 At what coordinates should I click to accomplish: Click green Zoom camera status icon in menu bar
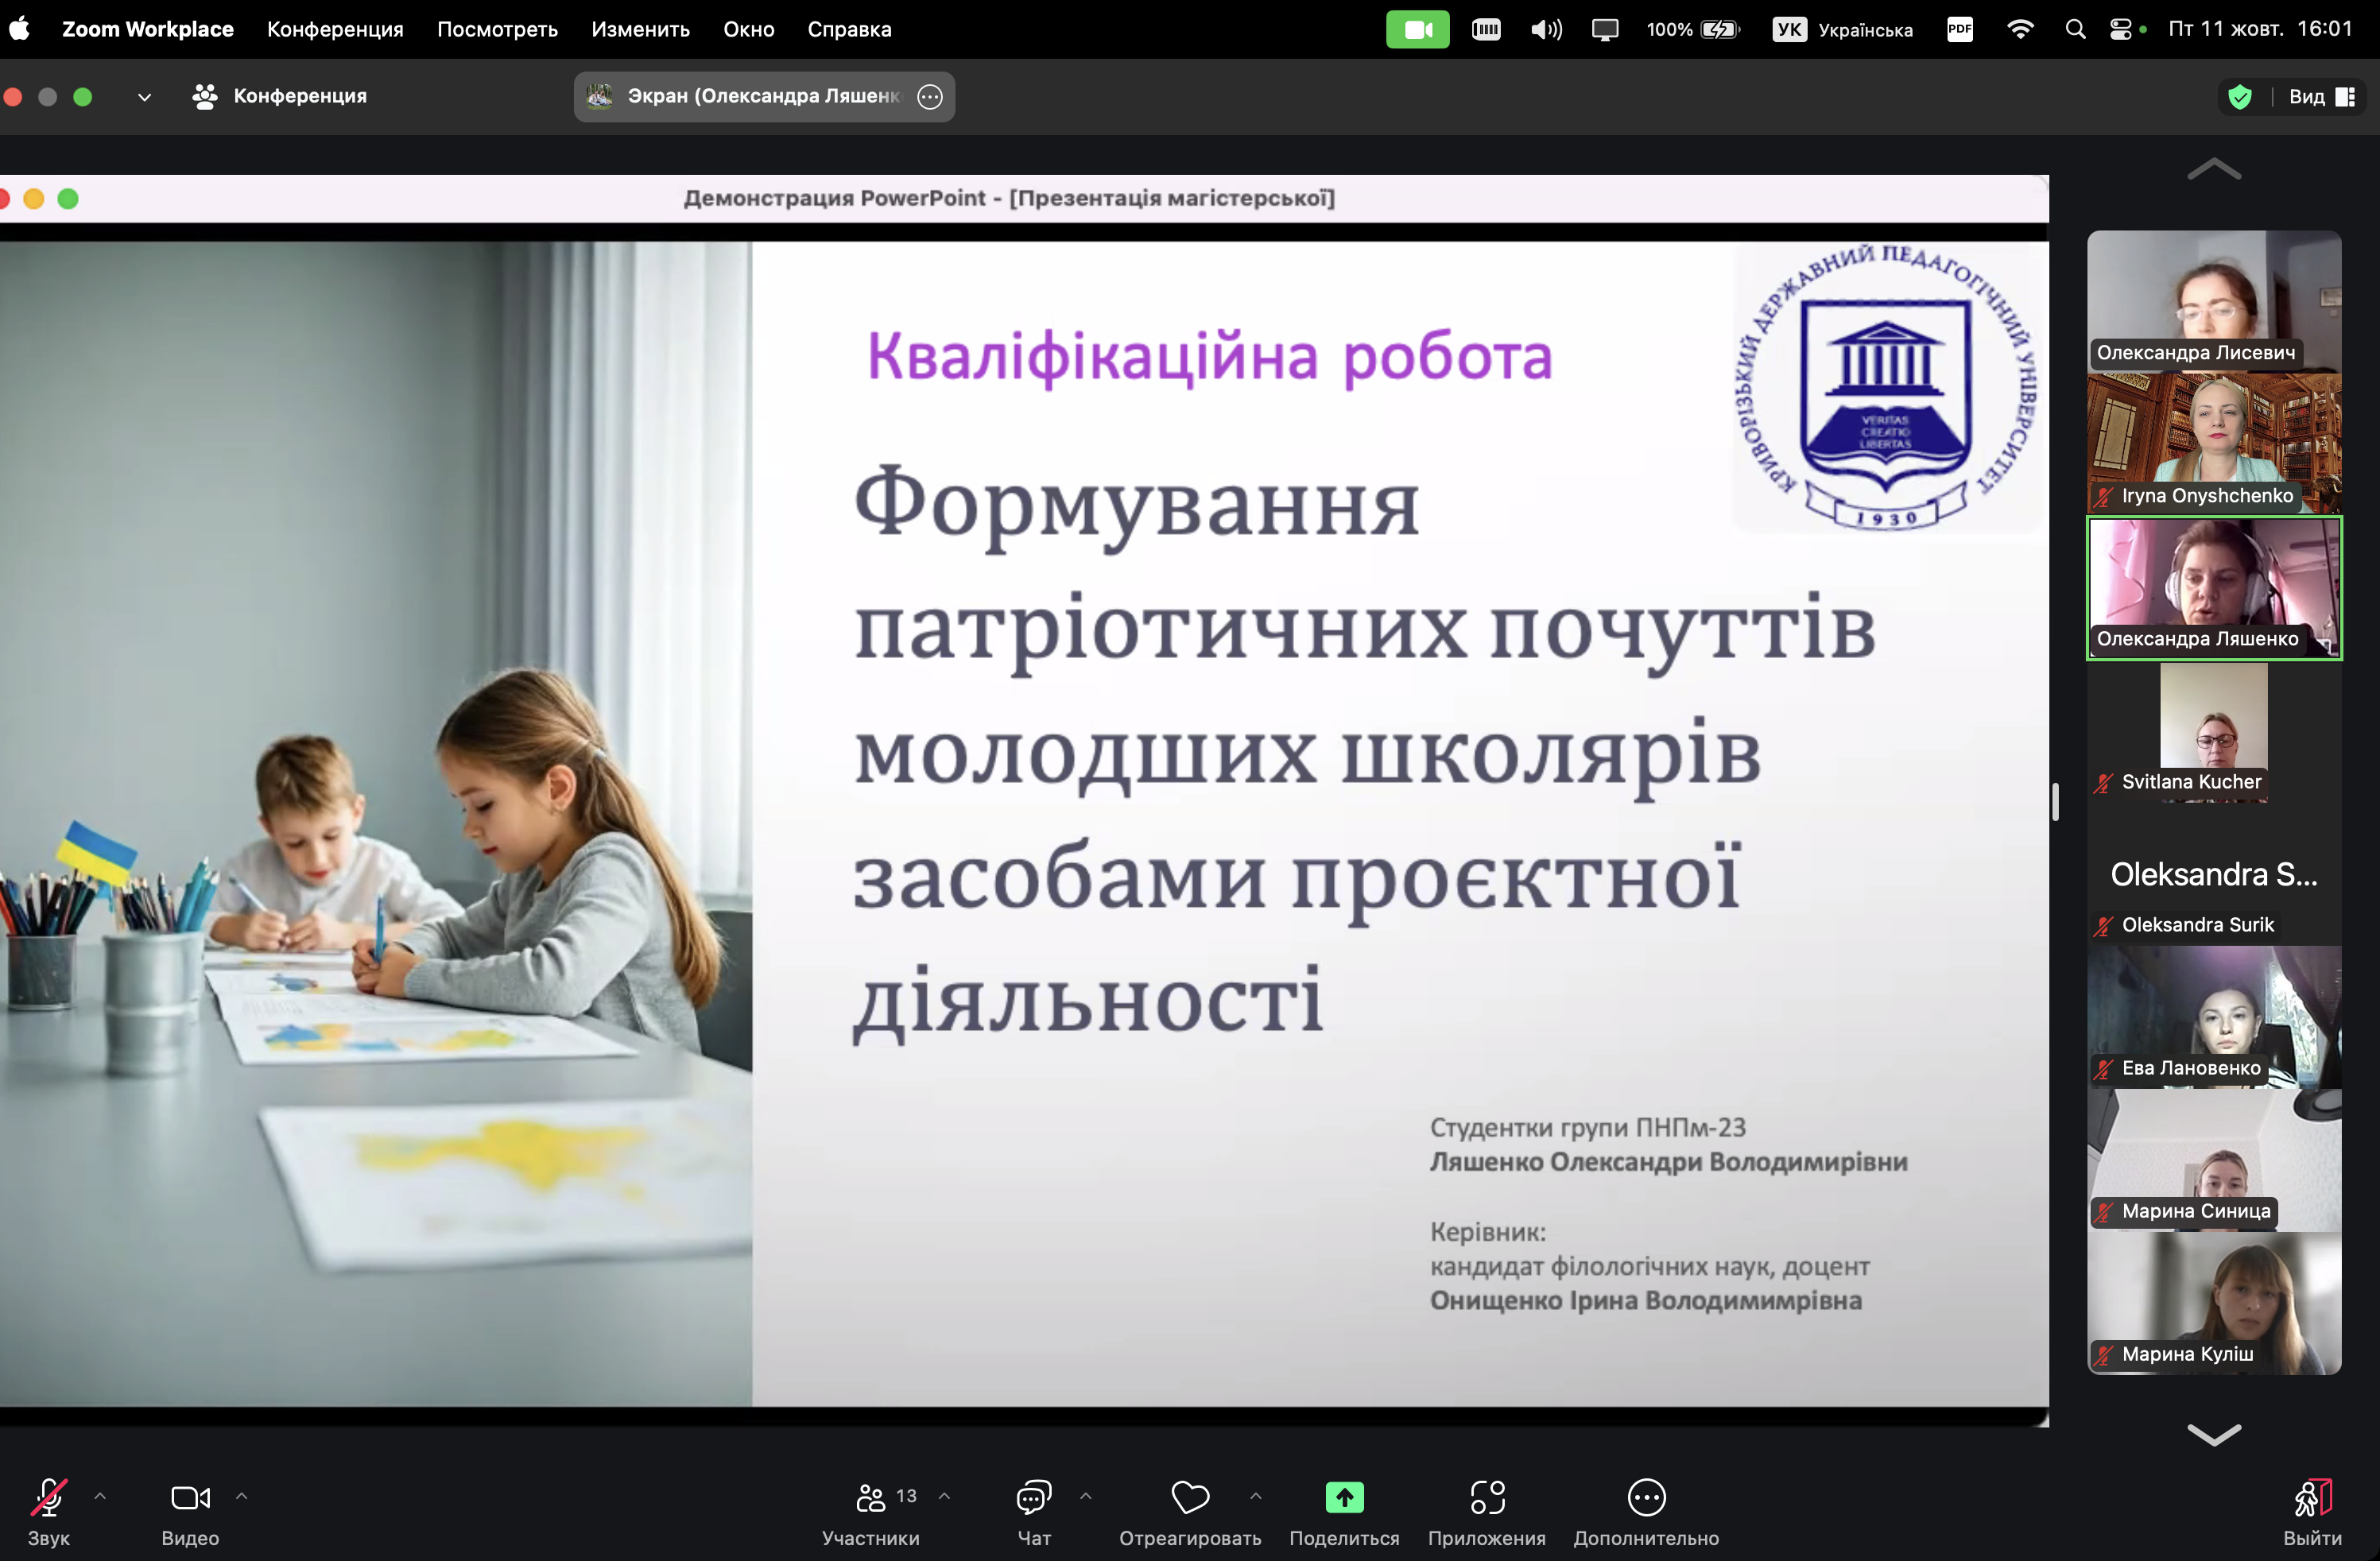pos(1417,29)
